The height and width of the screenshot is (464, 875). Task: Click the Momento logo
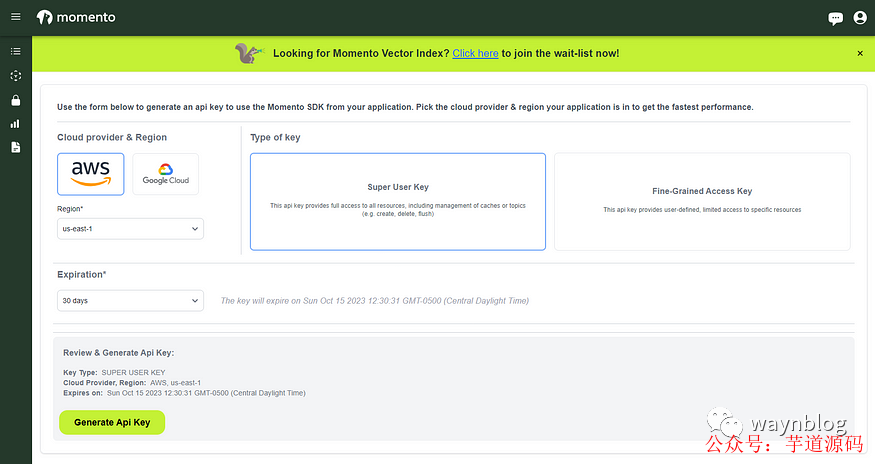pyautogui.click(x=76, y=17)
